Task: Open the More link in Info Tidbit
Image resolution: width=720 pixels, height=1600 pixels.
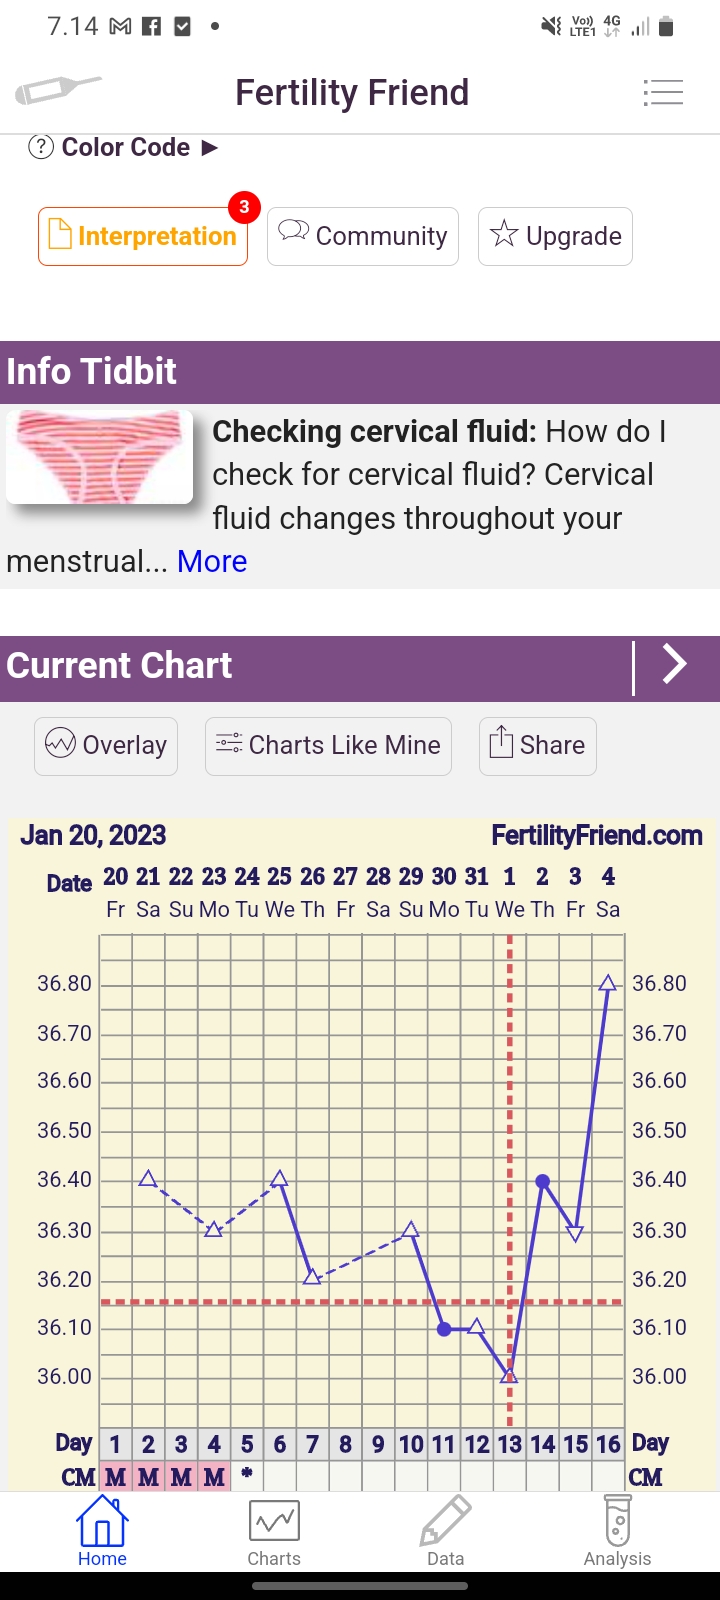Action: pos(212,562)
